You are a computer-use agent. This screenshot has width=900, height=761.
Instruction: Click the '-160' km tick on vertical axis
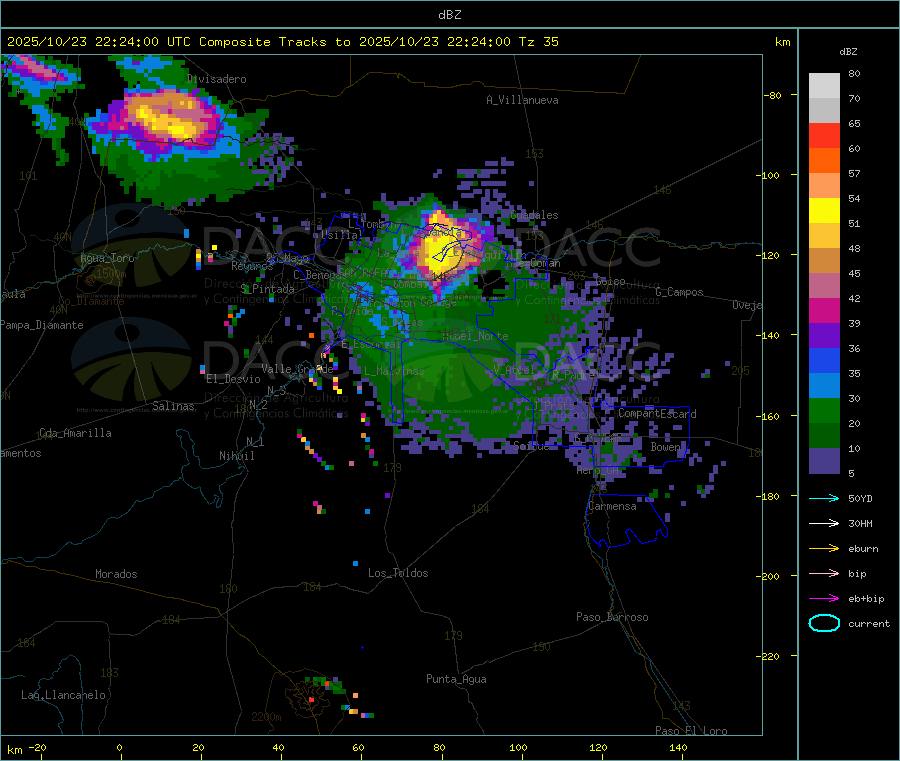770,416
